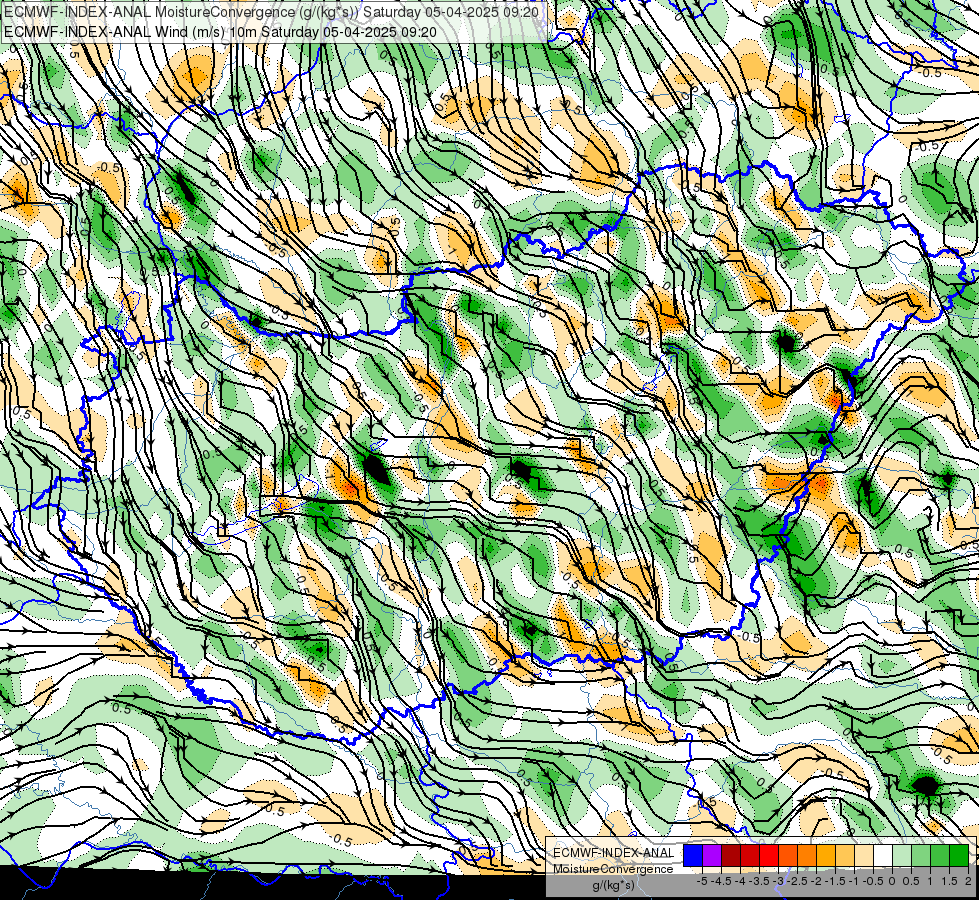
Task: Pick the white swatch in the legend
Action: tap(883, 855)
